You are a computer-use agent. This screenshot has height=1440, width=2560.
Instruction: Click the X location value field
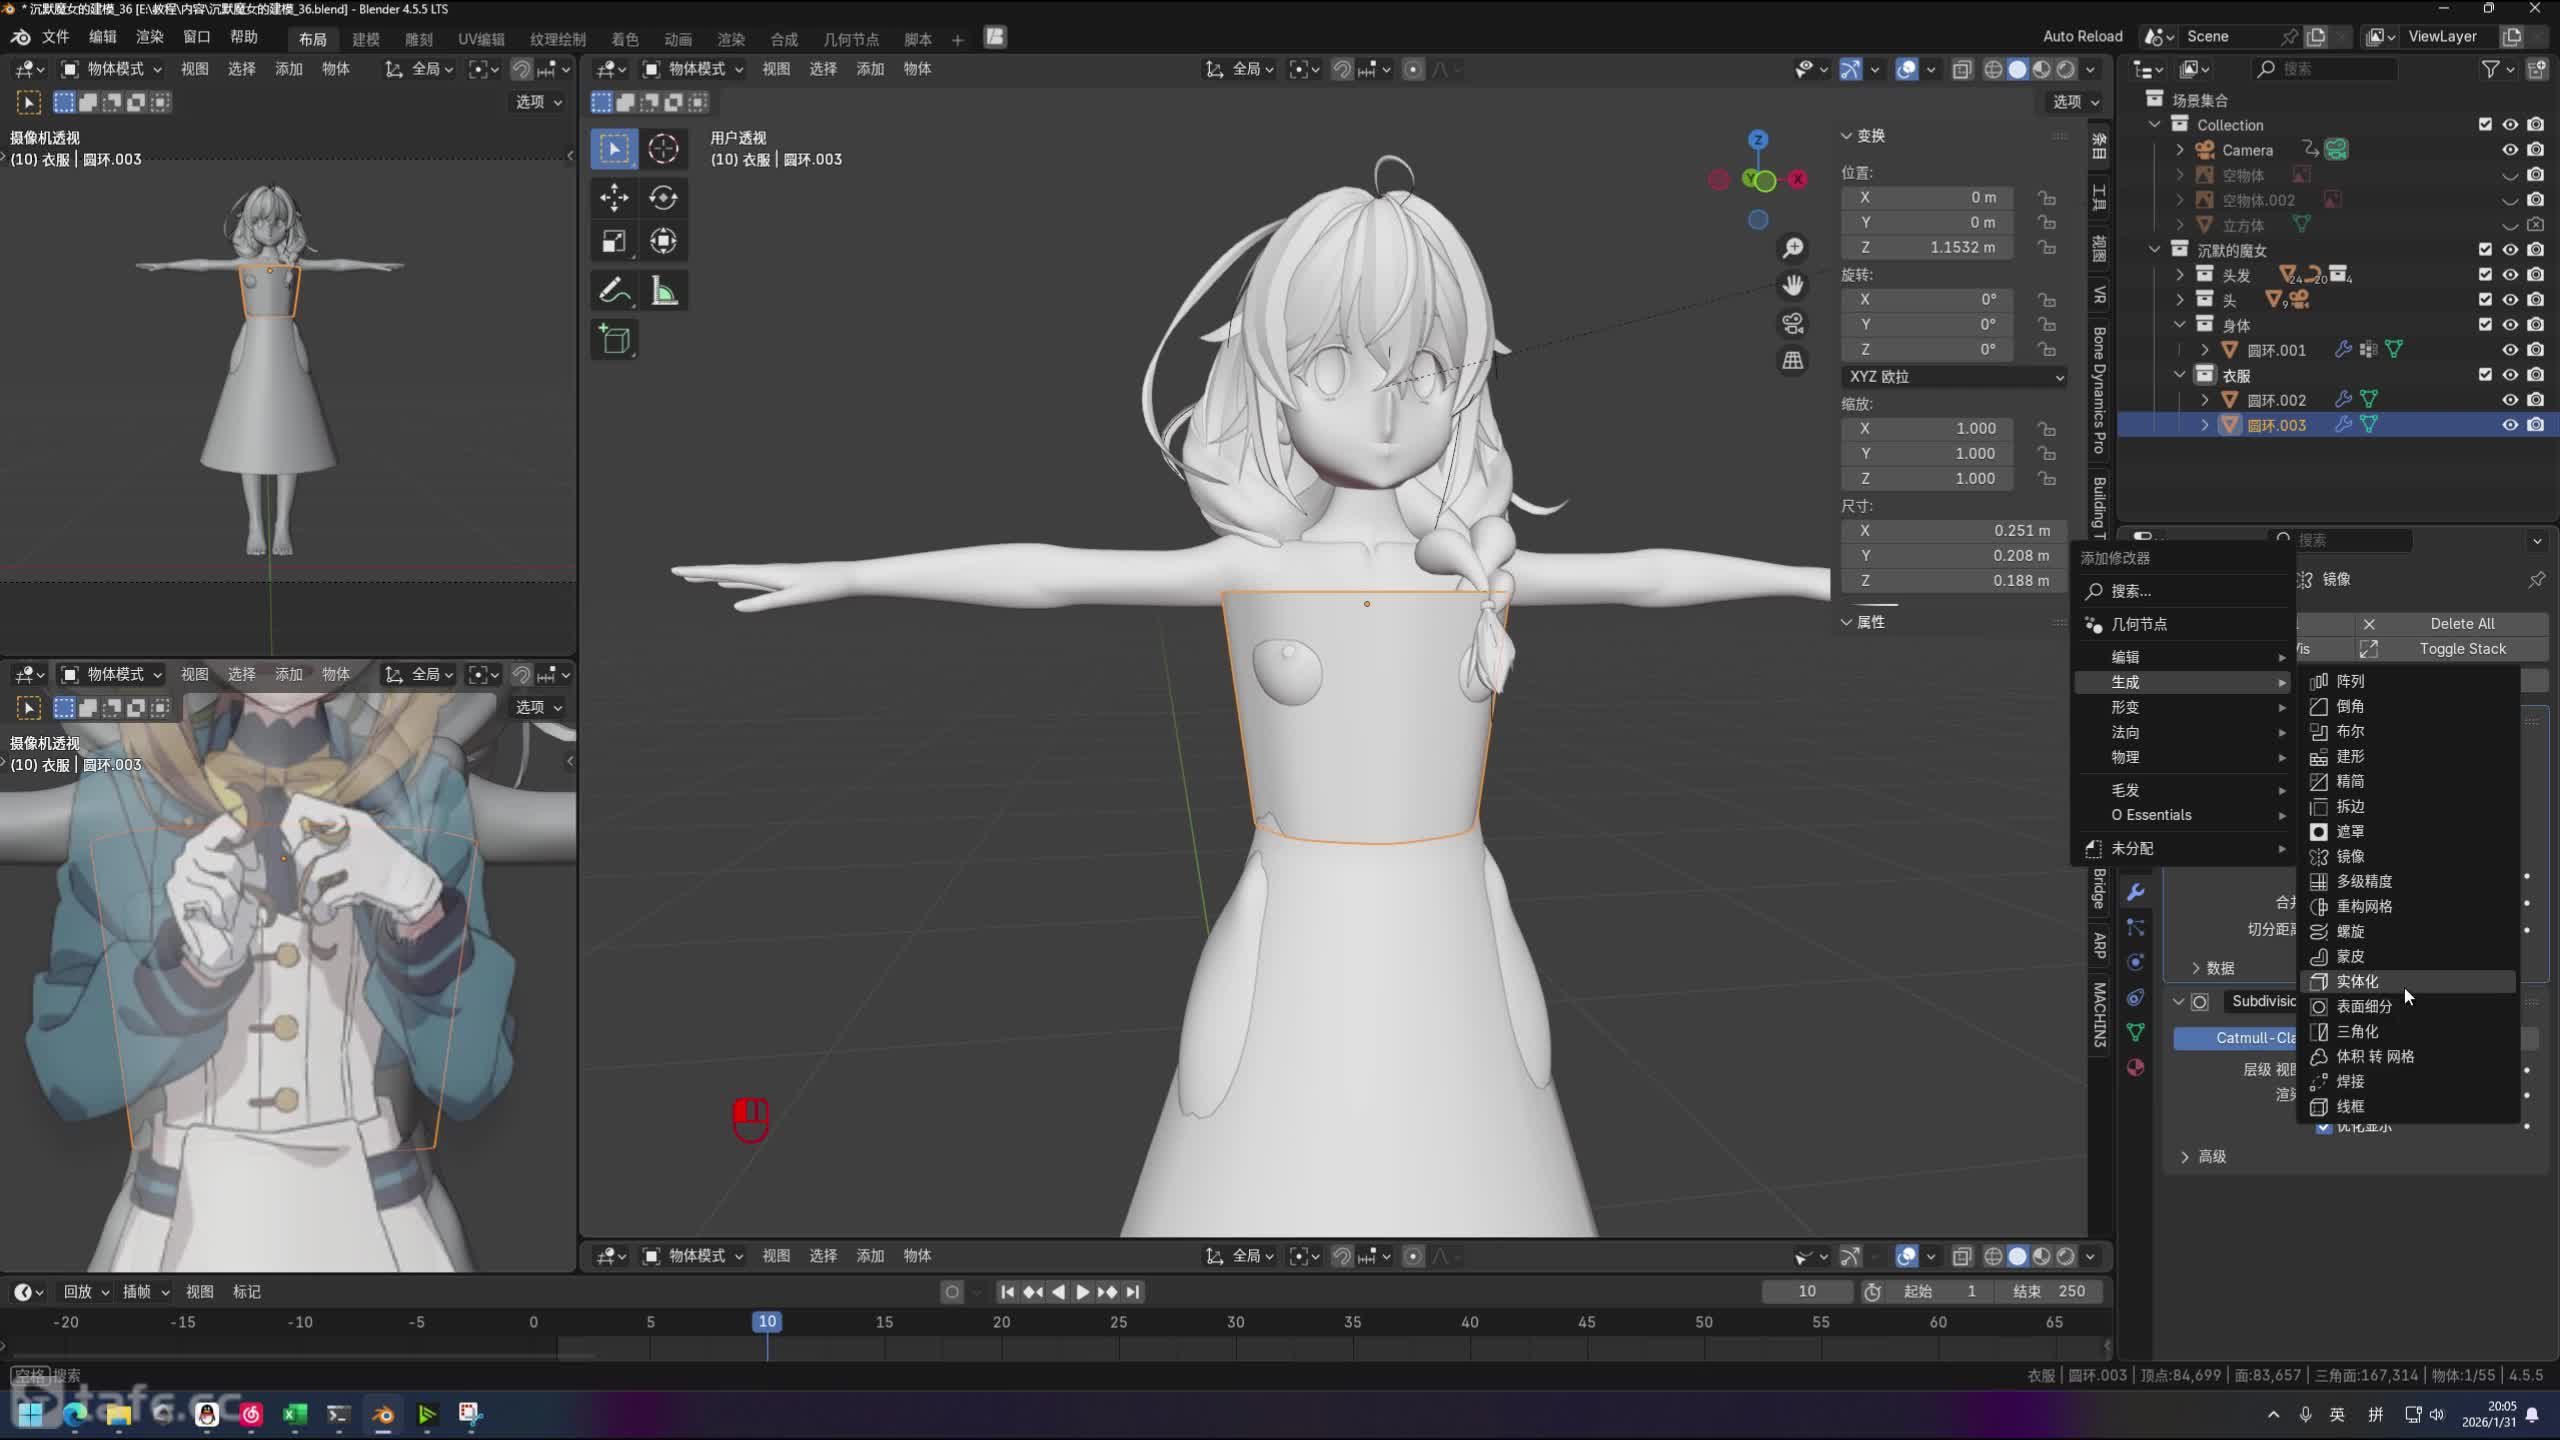click(1927, 197)
